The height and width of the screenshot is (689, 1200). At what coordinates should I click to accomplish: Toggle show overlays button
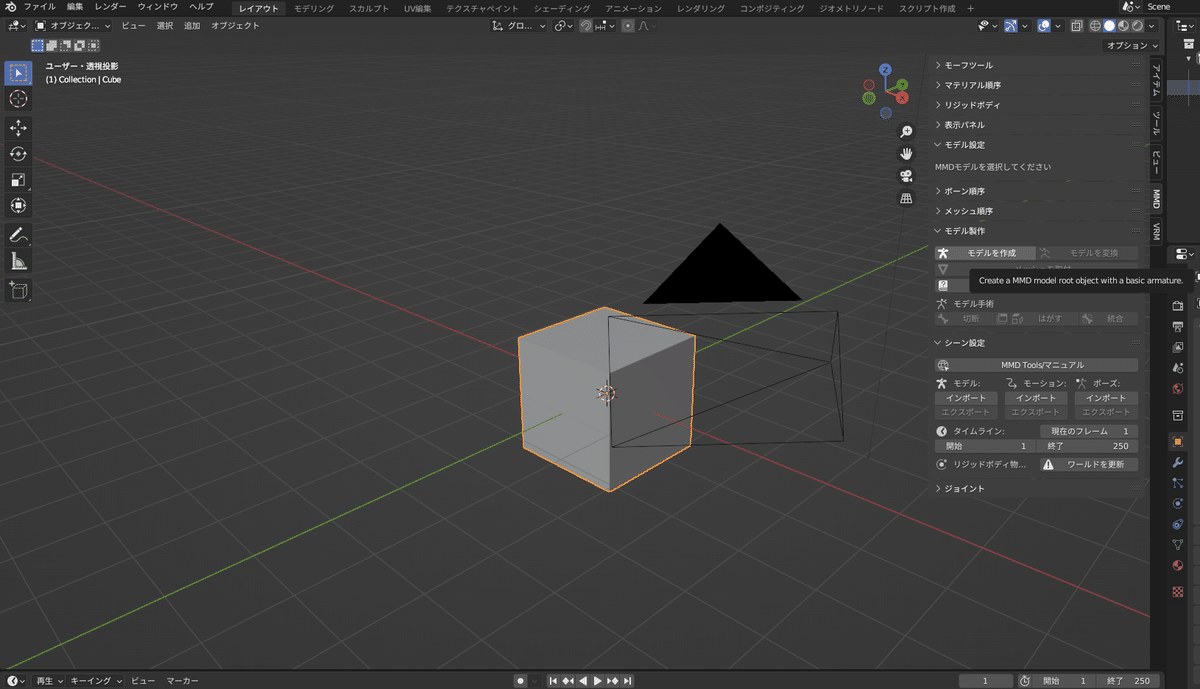pos(1043,26)
